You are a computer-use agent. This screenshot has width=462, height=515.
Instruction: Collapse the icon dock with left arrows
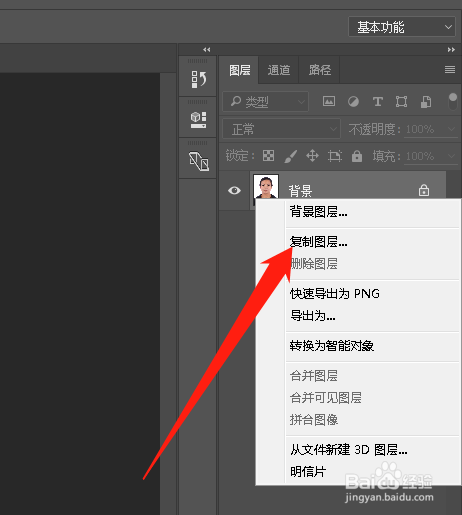tap(207, 50)
